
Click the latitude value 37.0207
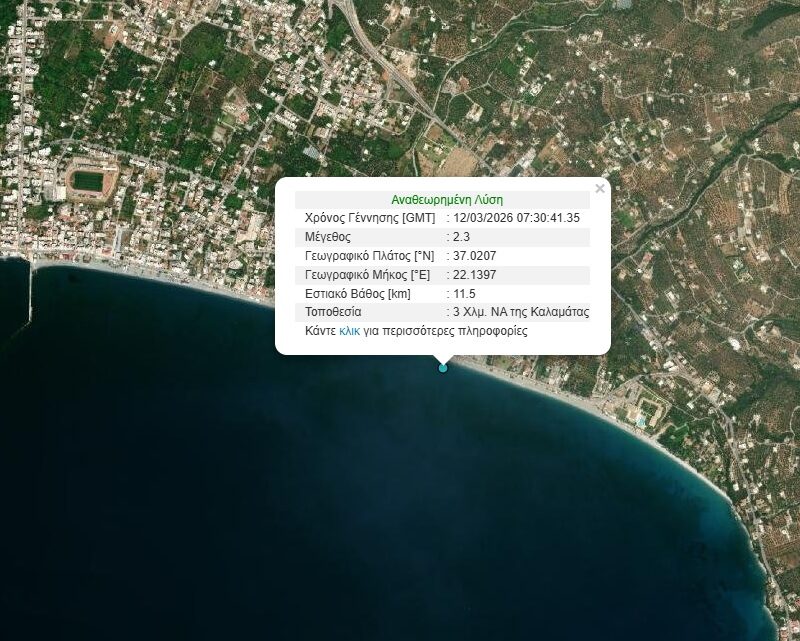[x=474, y=256]
